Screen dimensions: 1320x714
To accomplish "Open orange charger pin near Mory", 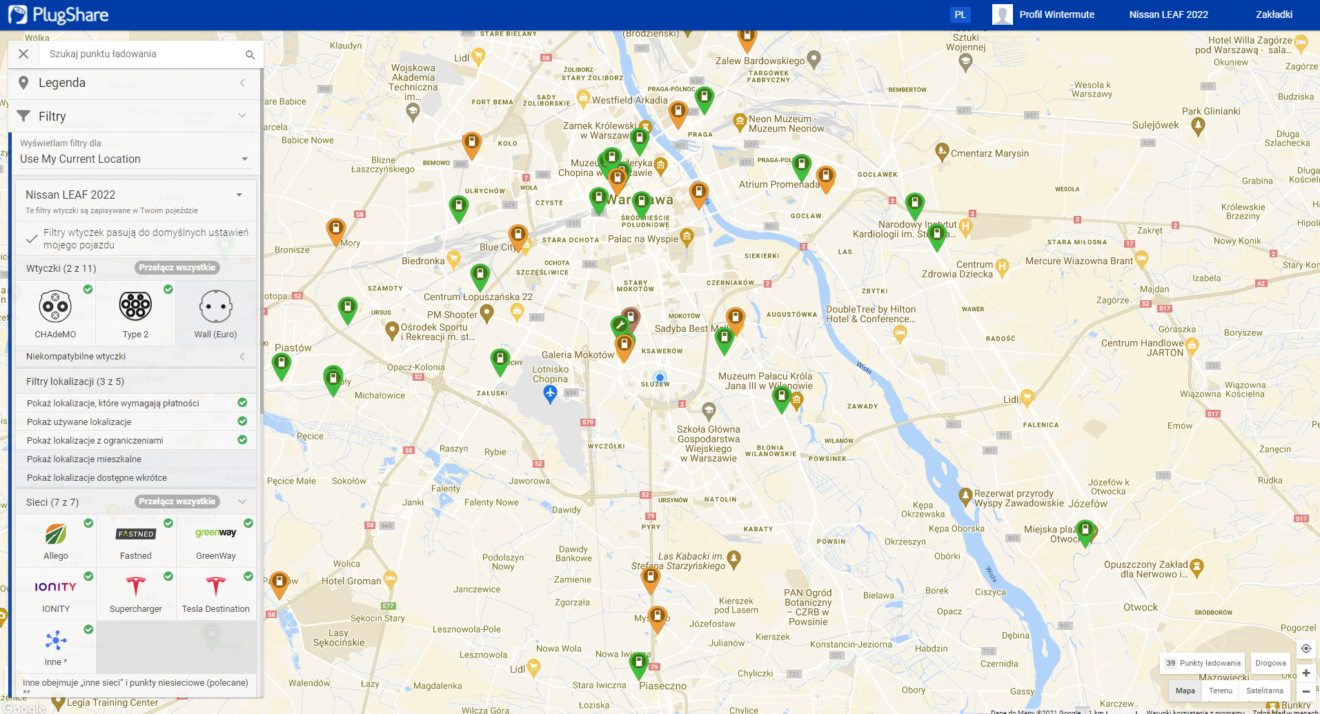I will [336, 231].
